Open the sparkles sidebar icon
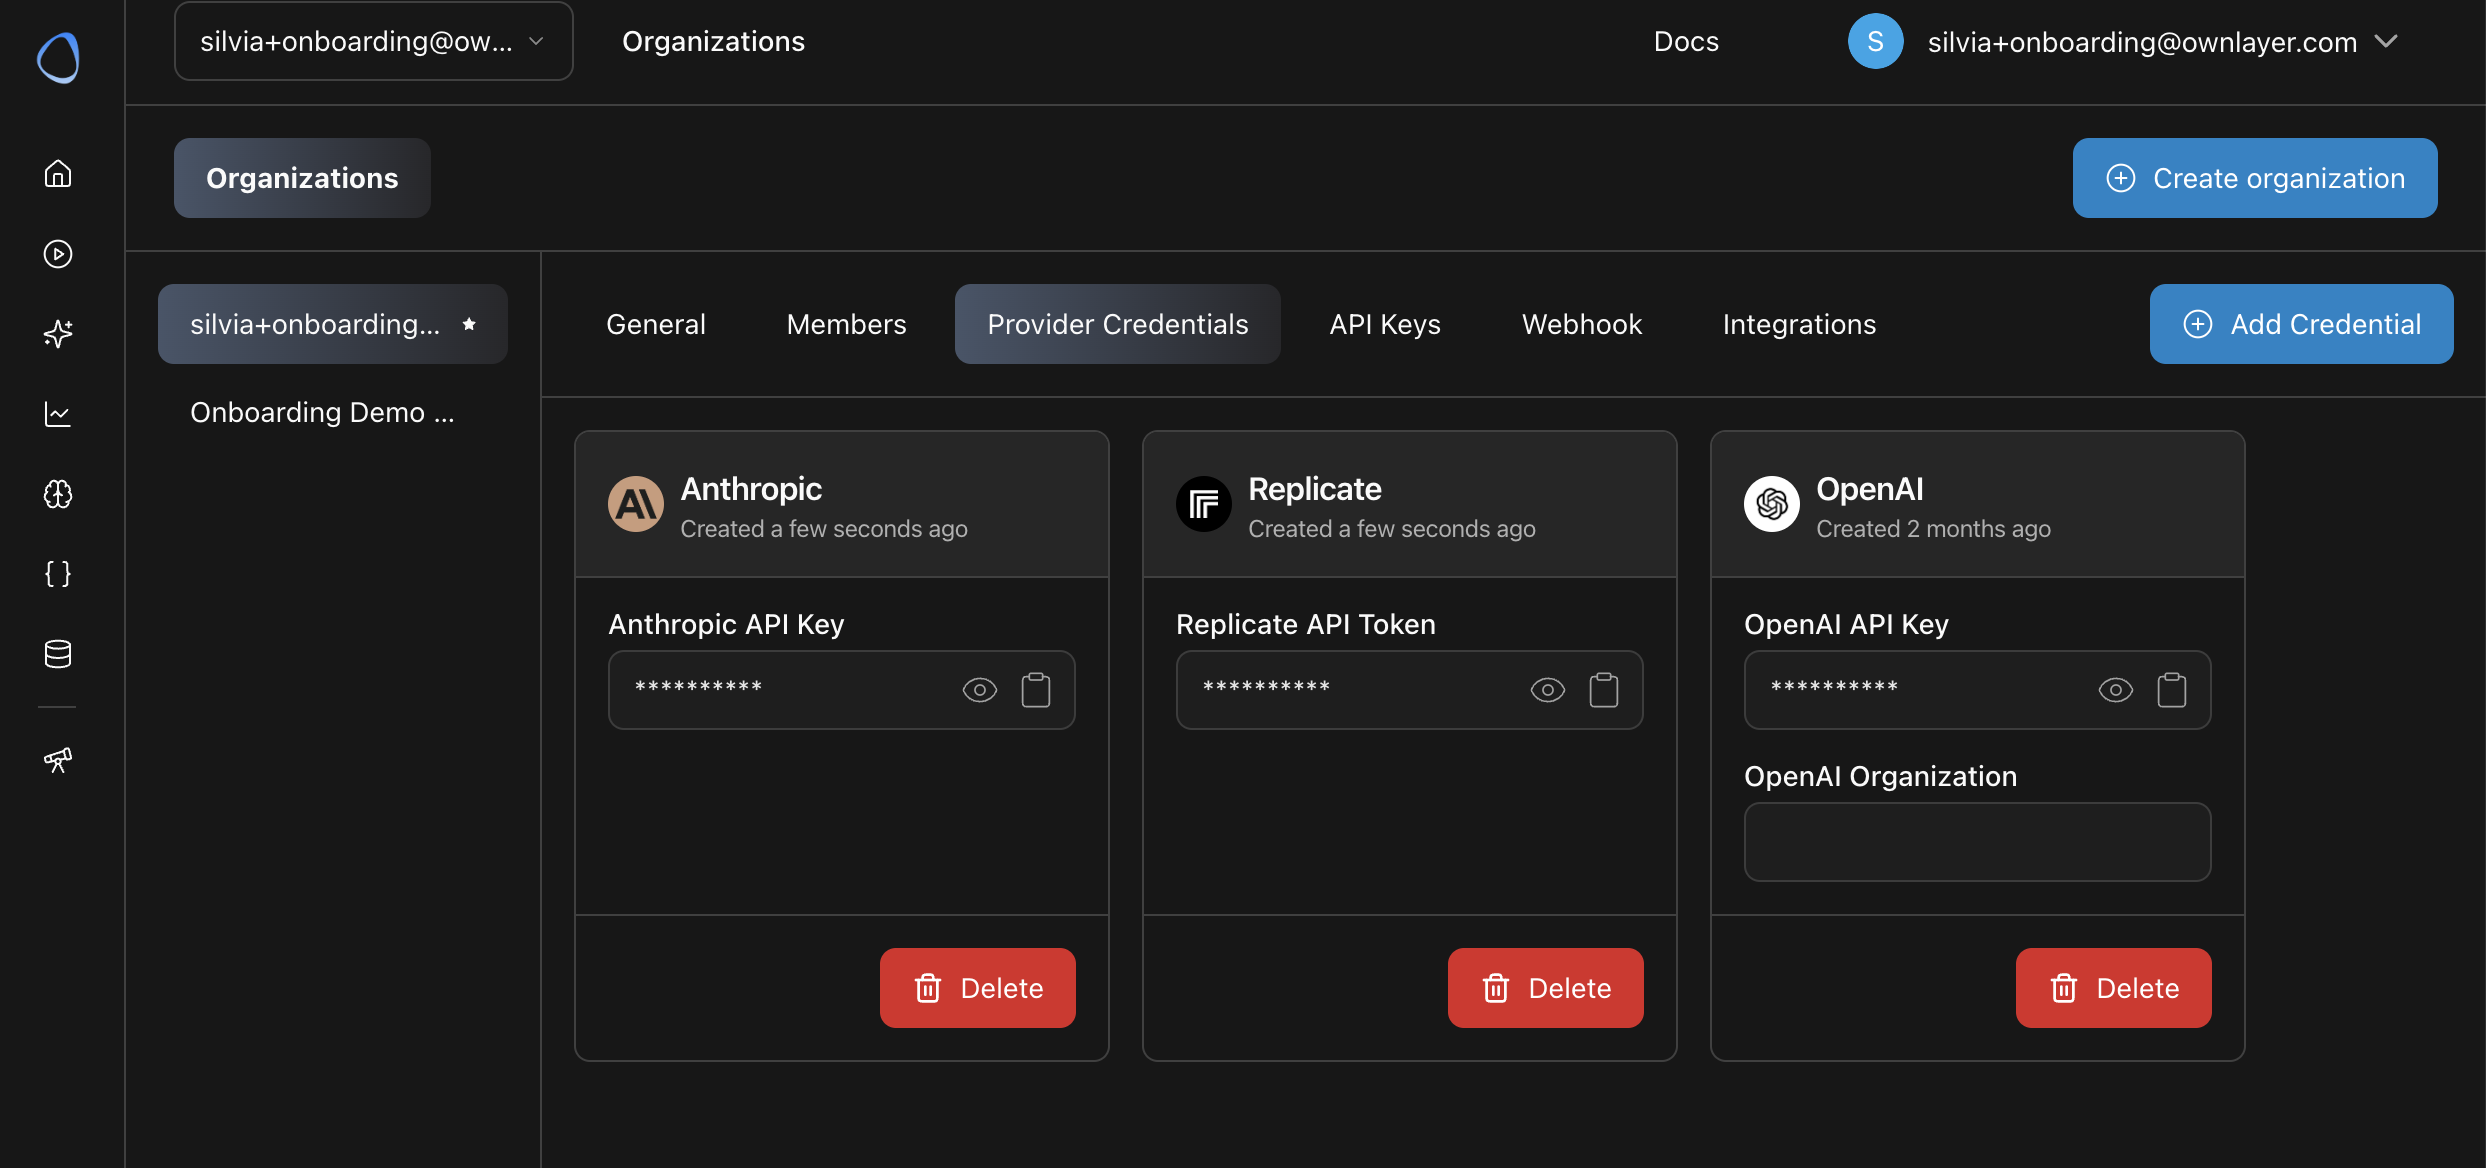Image resolution: width=2486 pixels, height=1168 pixels. [x=58, y=334]
